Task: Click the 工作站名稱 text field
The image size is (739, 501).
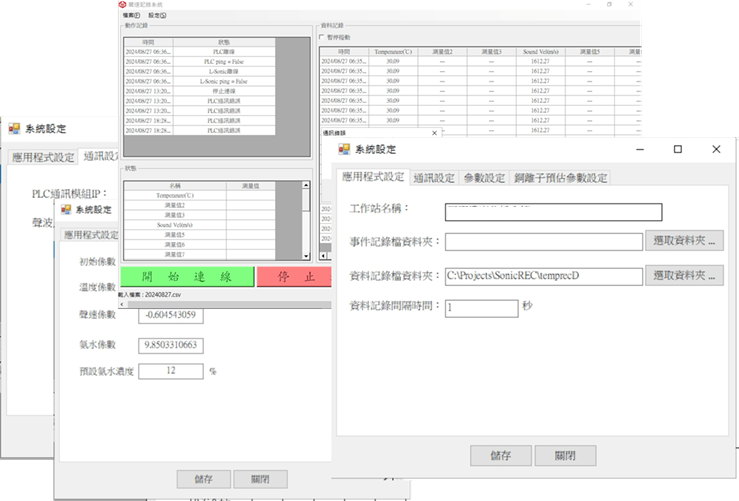Action: tap(553, 211)
